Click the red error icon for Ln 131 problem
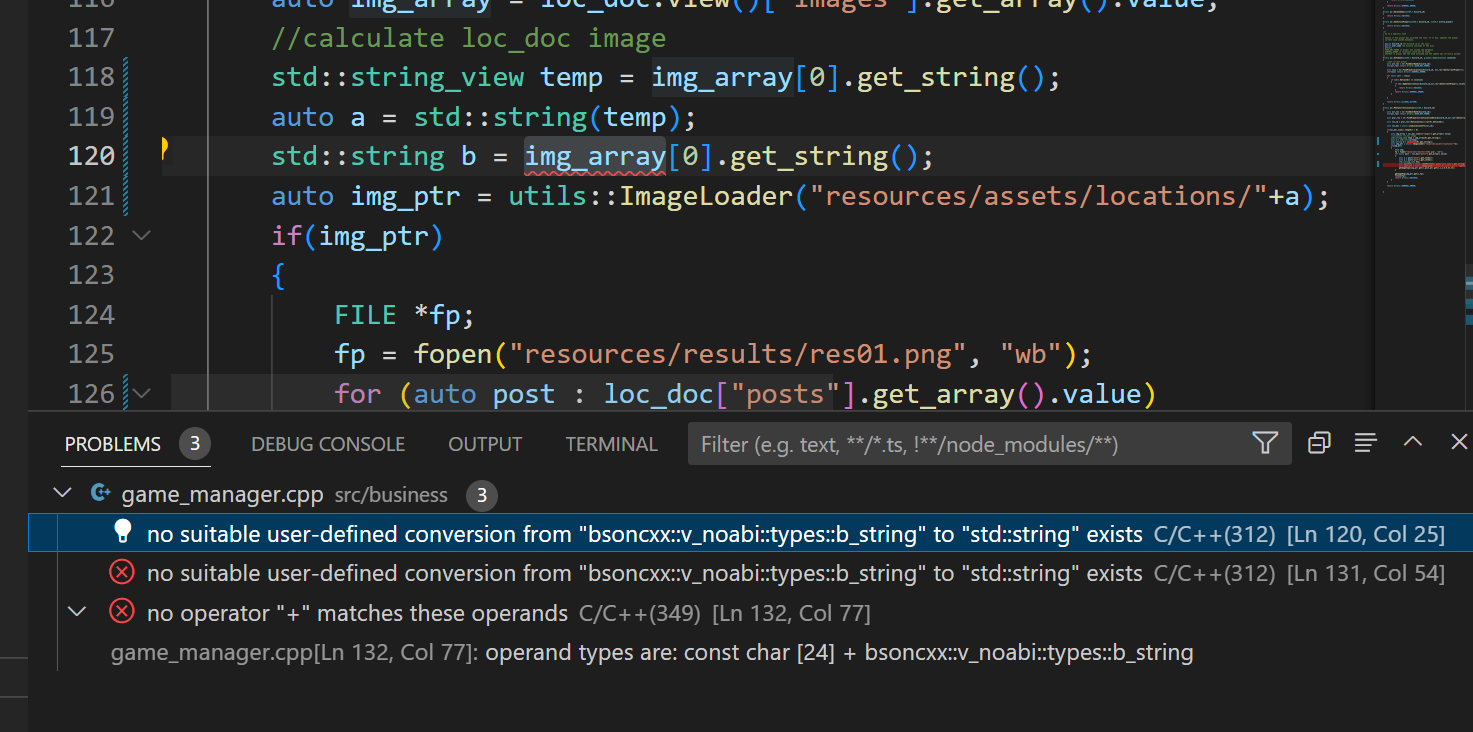Image resolution: width=1473 pixels, height=732 pixels. pos(122,572)
